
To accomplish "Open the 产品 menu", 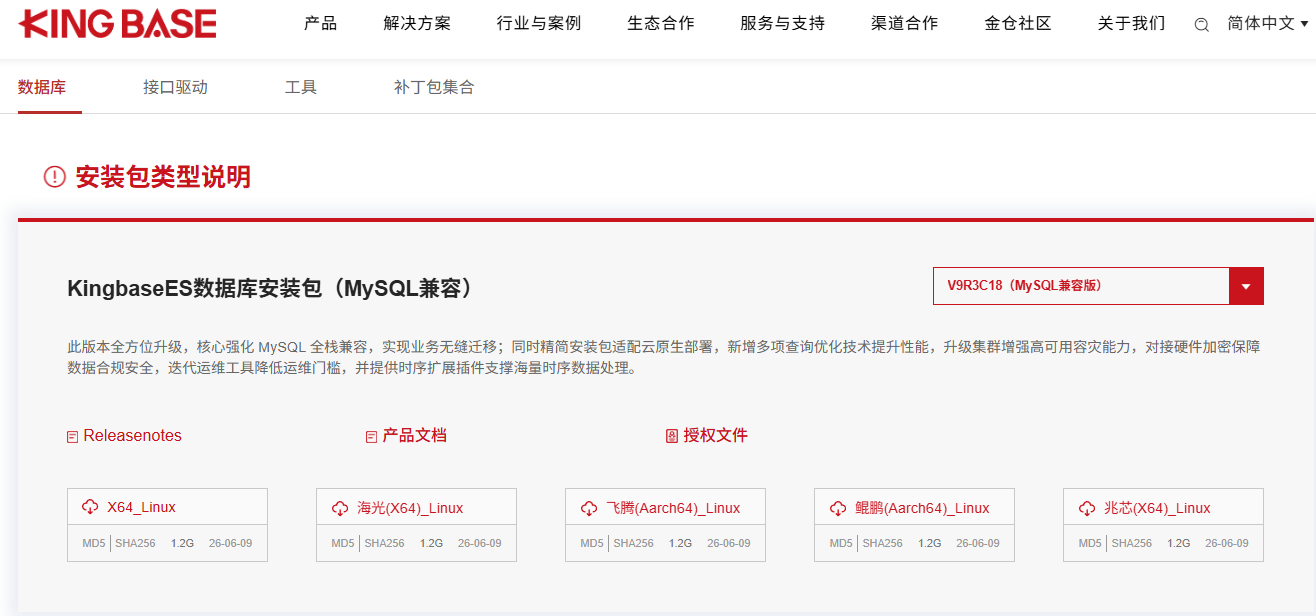I will [320, 23].
